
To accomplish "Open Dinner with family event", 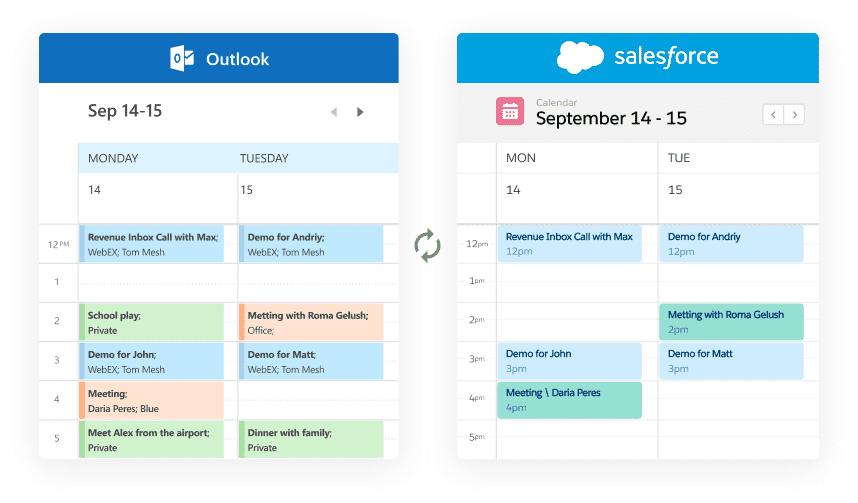I will point(311,440).
